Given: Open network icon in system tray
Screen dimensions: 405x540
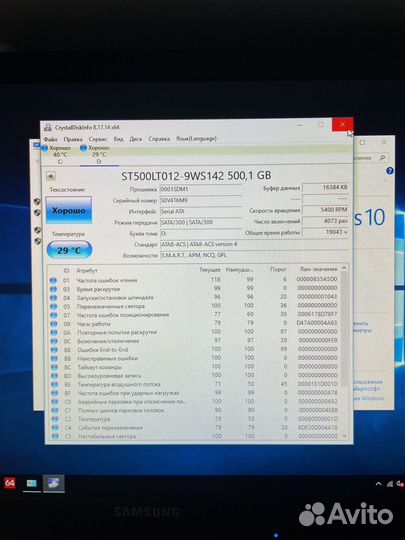Looking at the screenshot, I should coord(390,484).
